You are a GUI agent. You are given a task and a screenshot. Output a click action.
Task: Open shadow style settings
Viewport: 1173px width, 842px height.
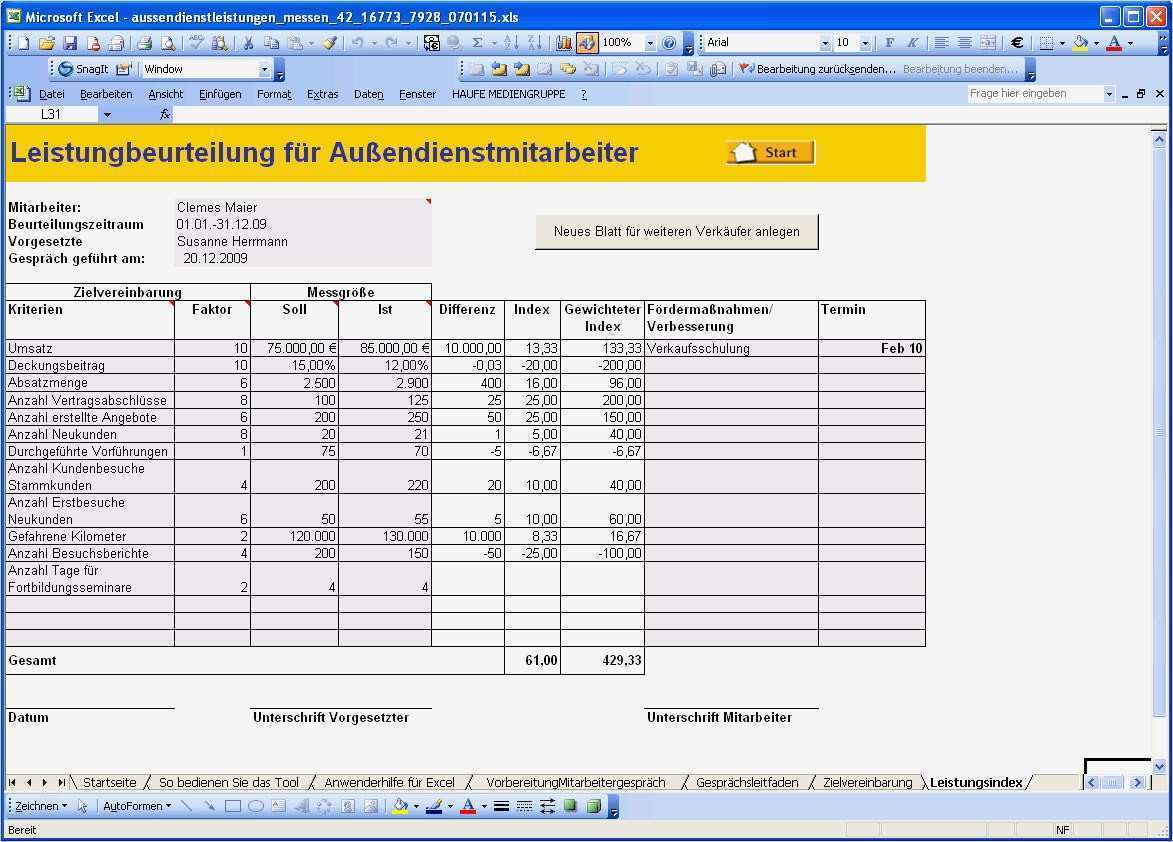(x=570, y=806)
